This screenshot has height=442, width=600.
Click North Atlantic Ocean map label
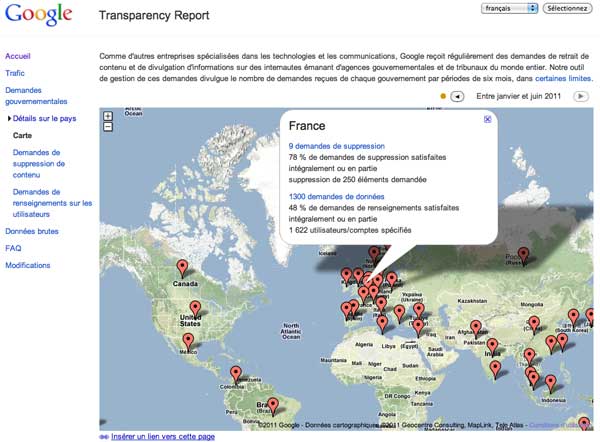point(291,331)
